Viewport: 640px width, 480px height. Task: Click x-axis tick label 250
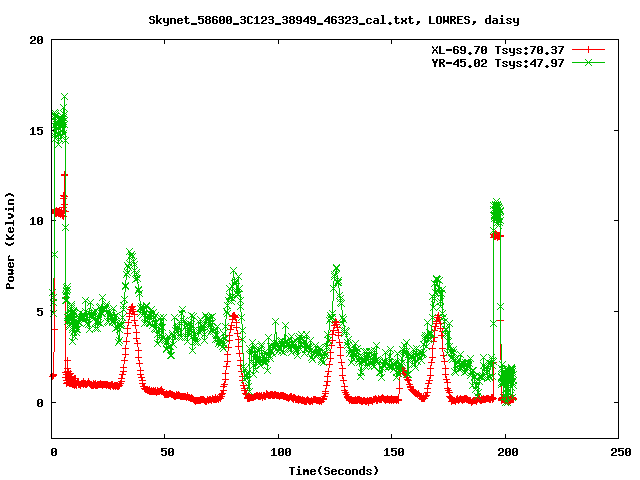[621, 452]
